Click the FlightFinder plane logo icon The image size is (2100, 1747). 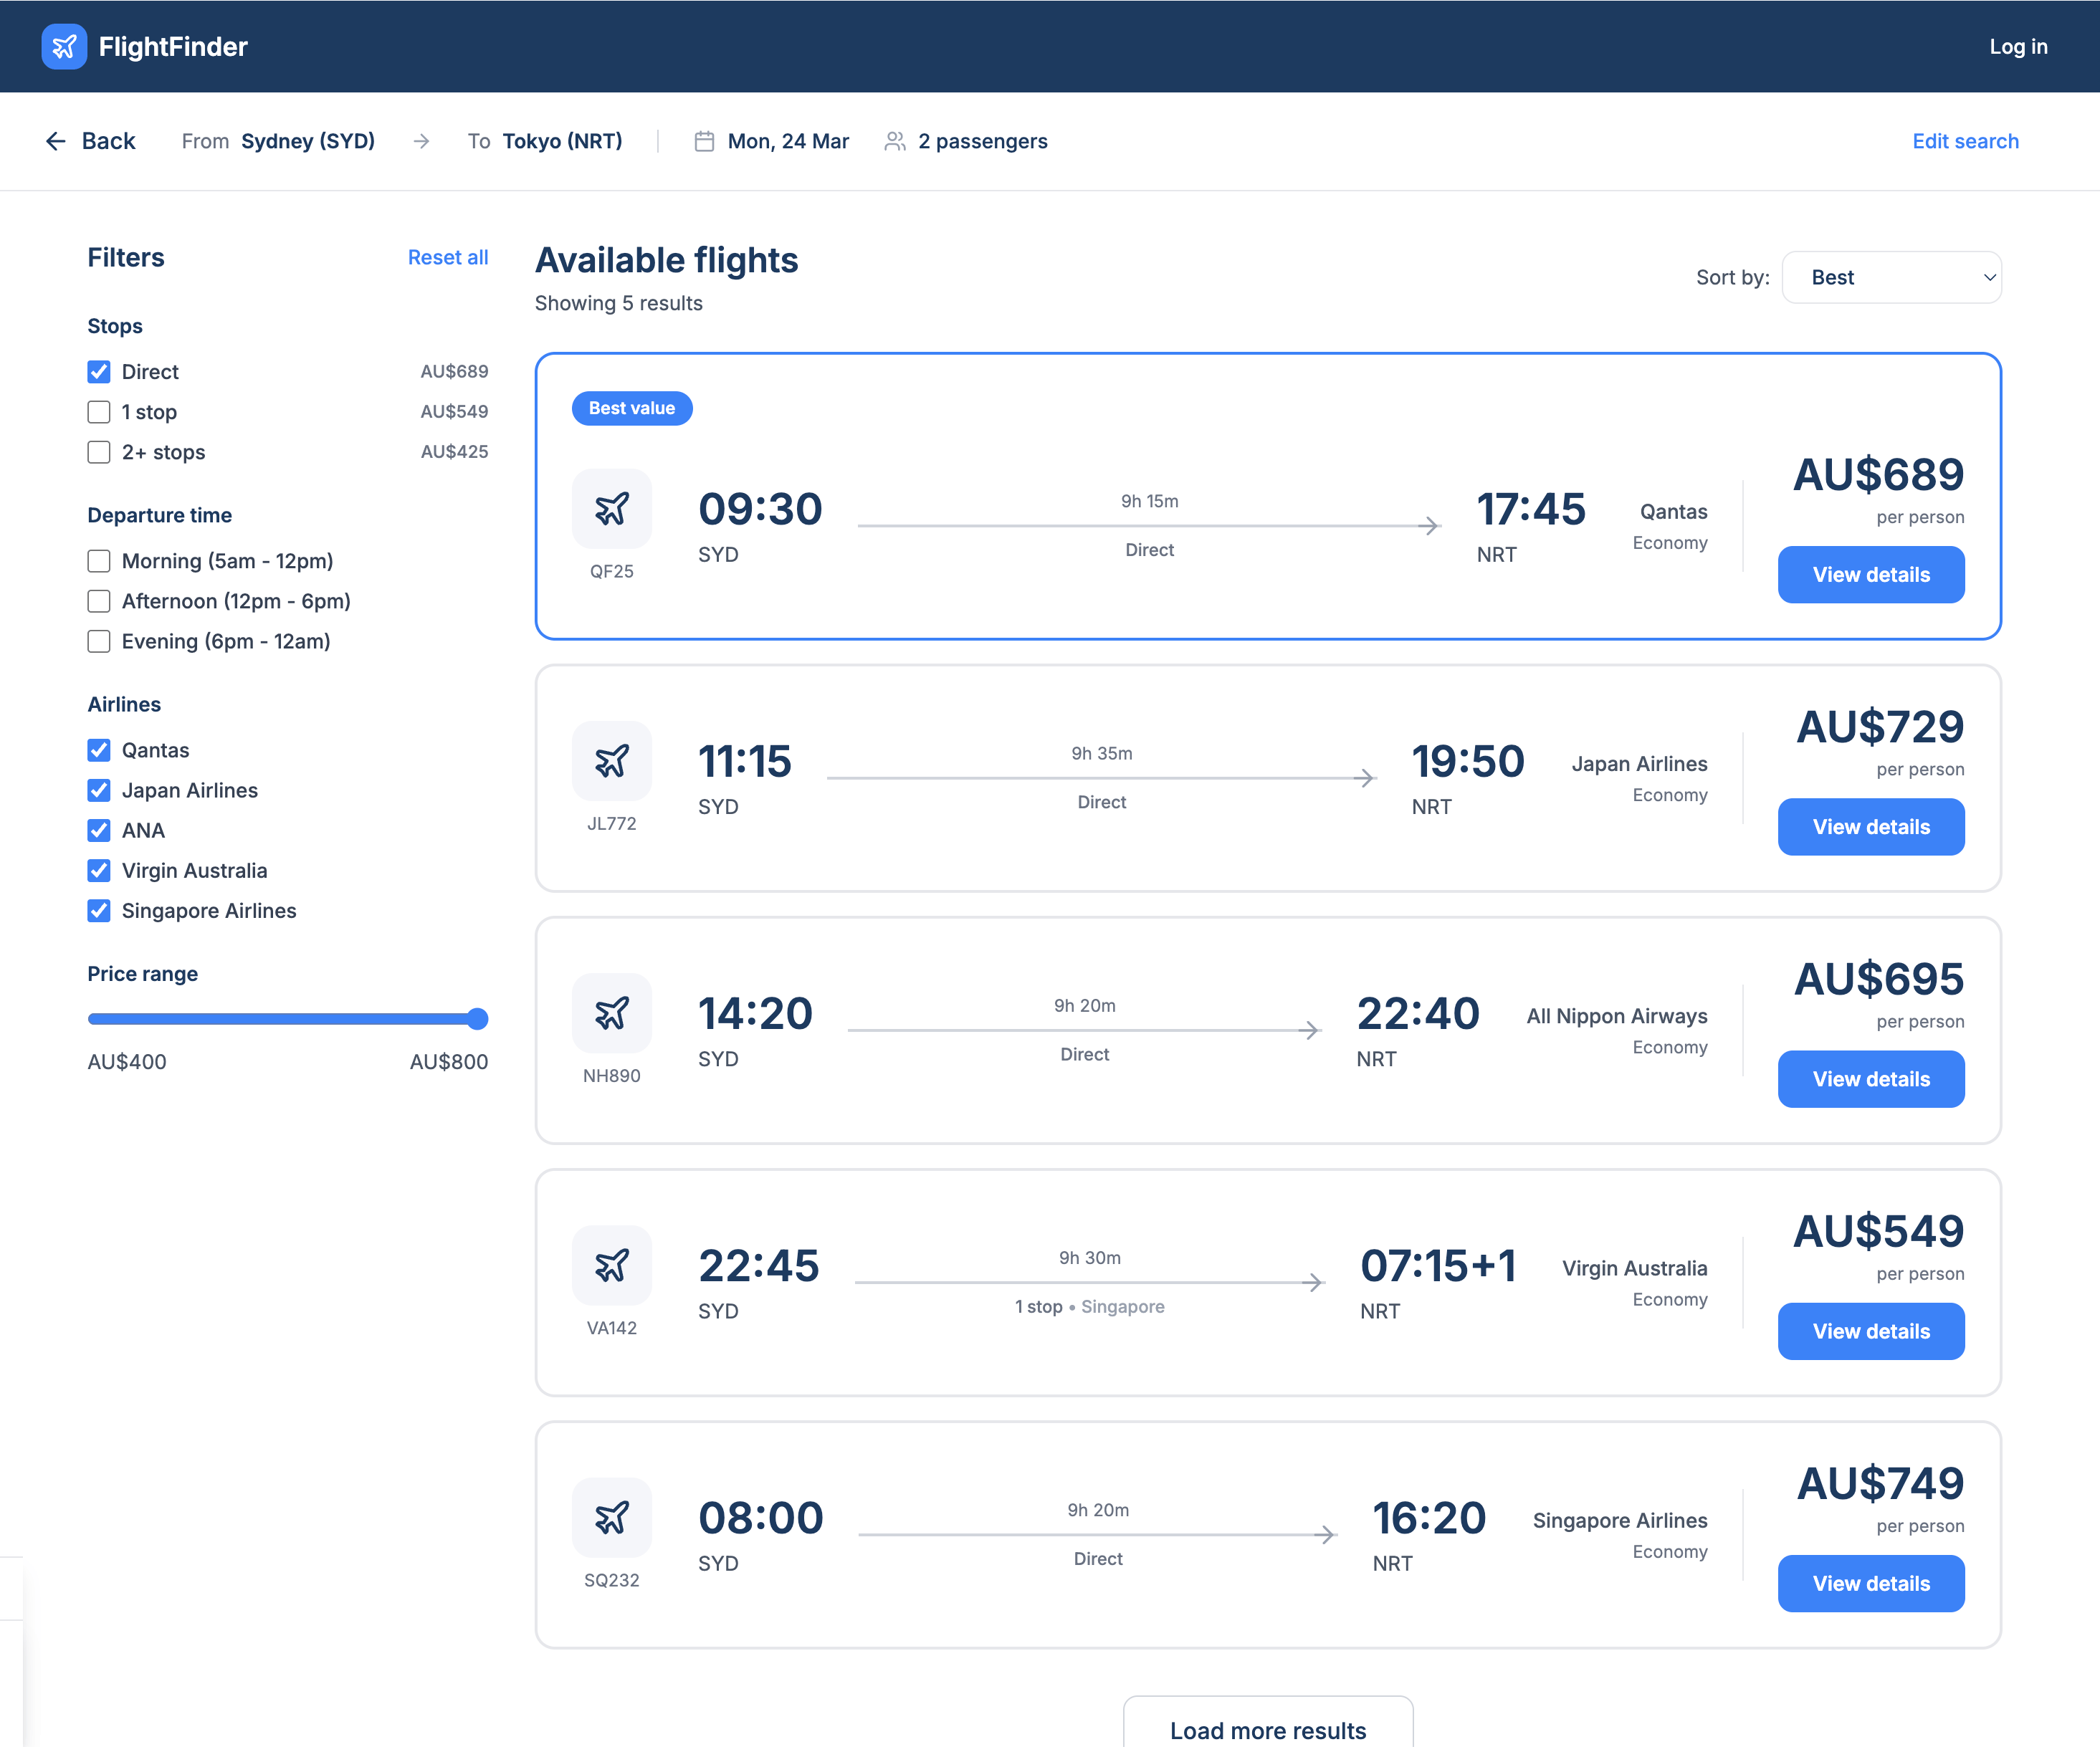click(x=64, y=46)
